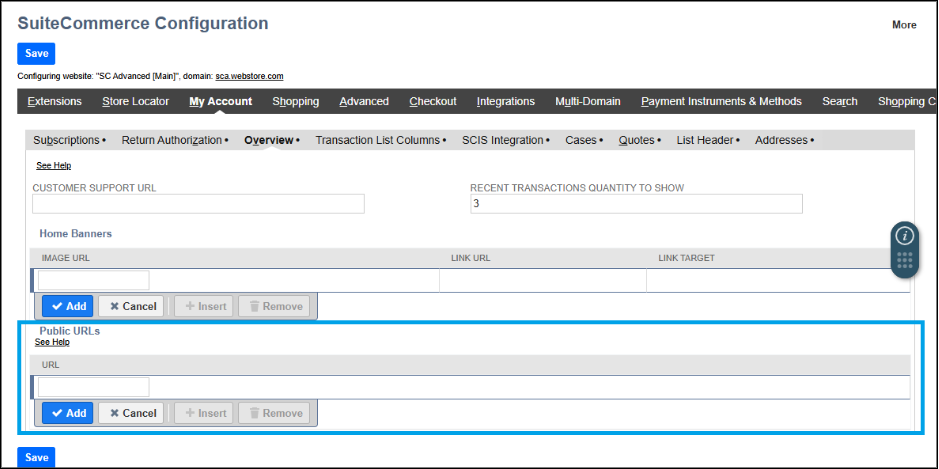Click the LINK URL column header
This screenshot has width=939, height=469.
coord(471,258)
